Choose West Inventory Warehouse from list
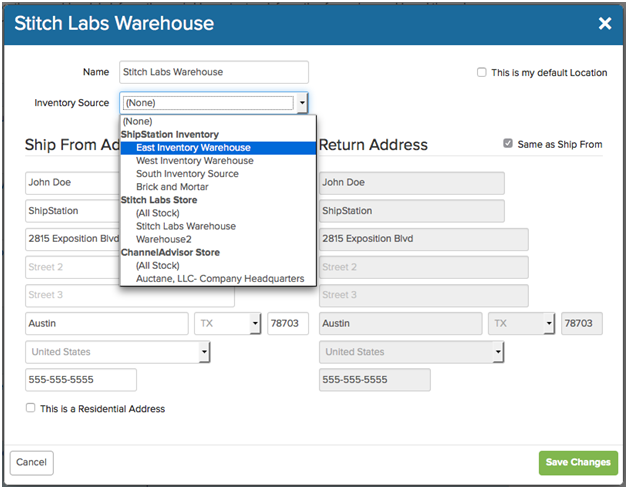Viewport: 628px width, 489px height. point(194,160)
